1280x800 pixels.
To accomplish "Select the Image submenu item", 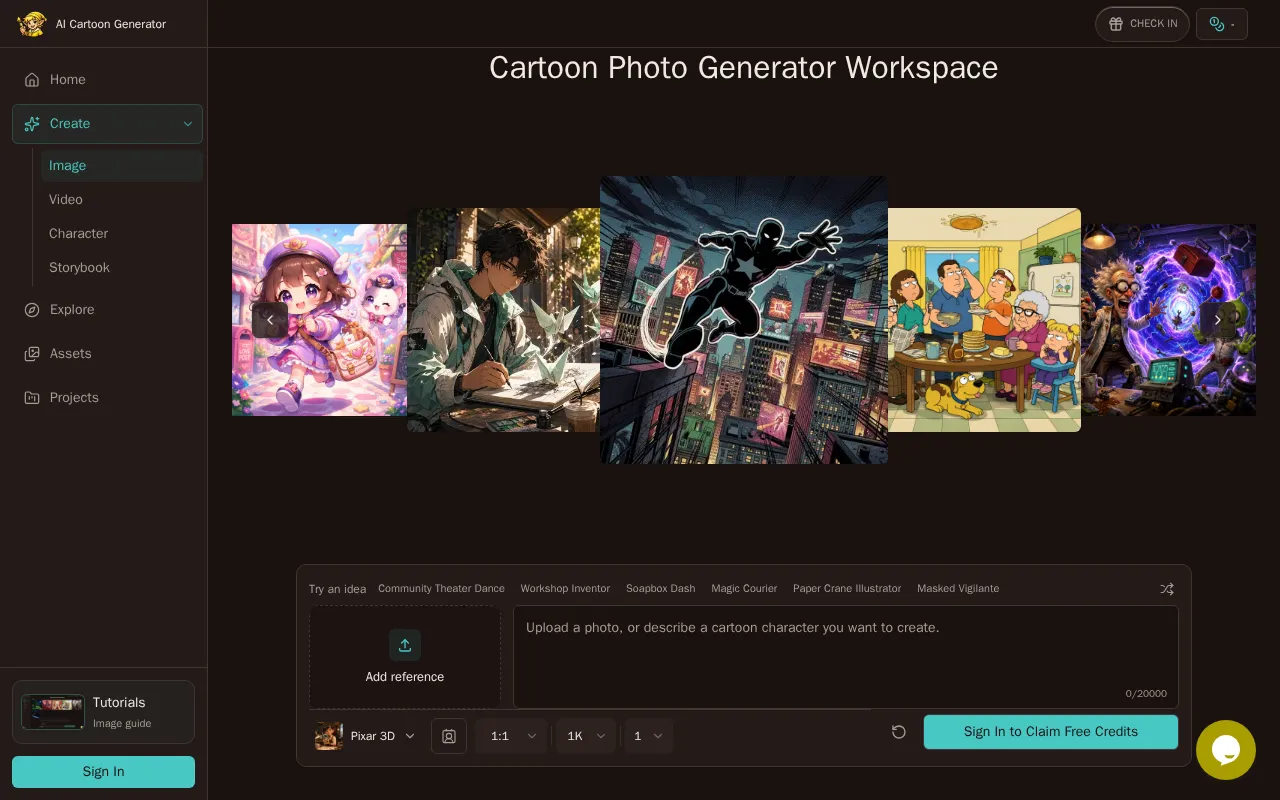I will click(122, 166).
